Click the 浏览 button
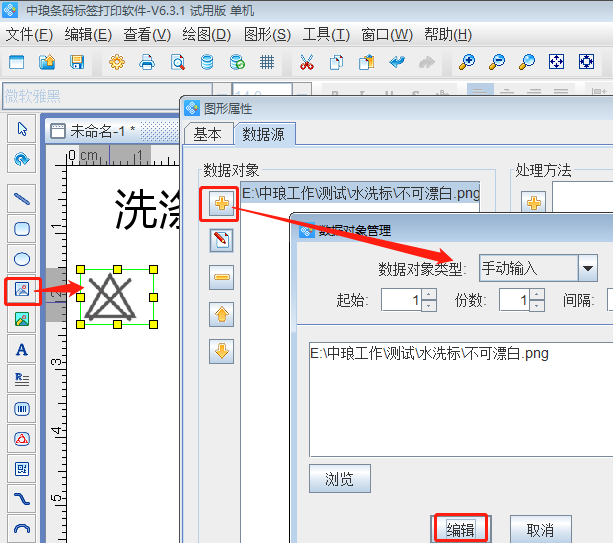 pos(339,478)
